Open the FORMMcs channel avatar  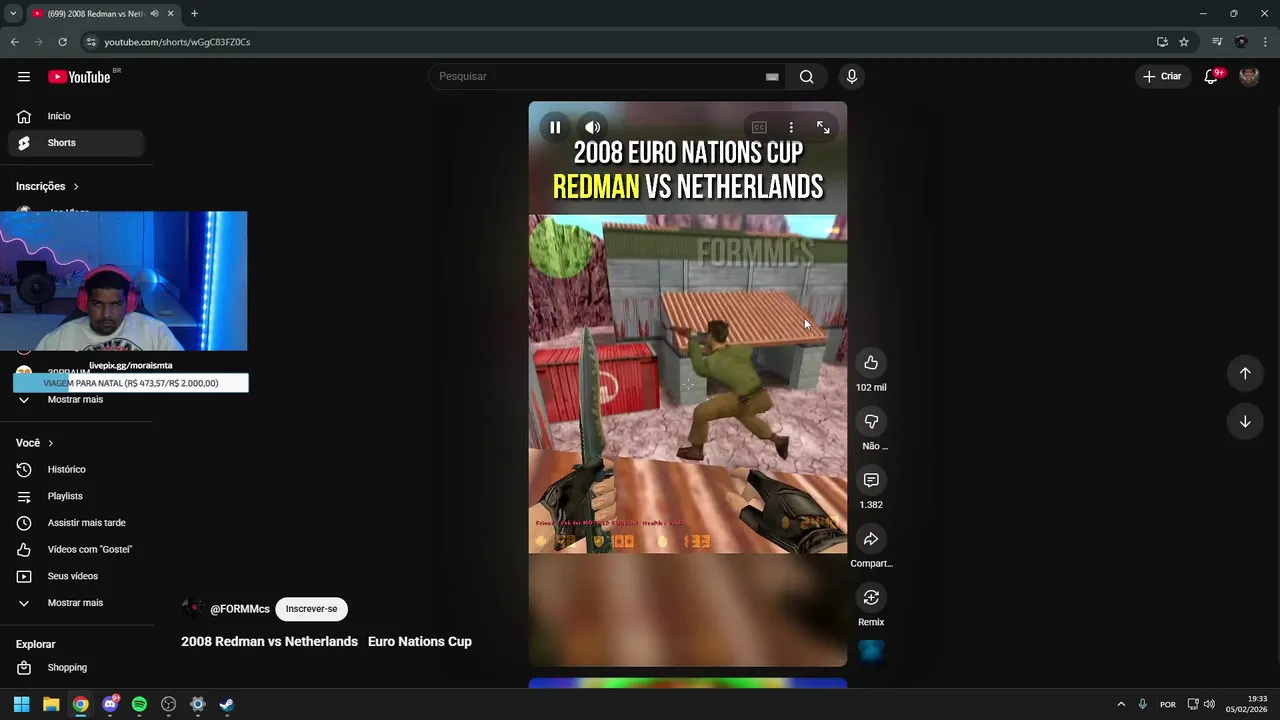click(x=193, y=609)
